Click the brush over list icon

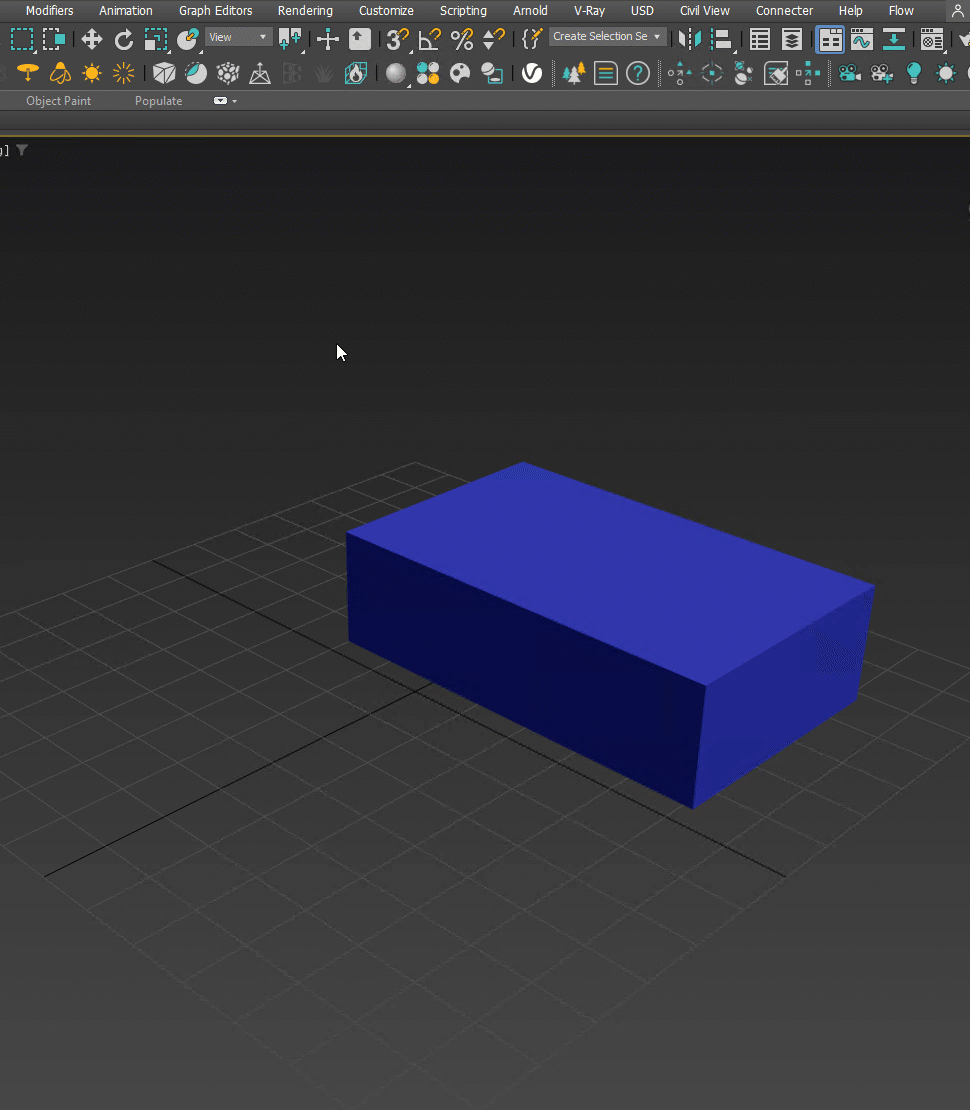776,73
